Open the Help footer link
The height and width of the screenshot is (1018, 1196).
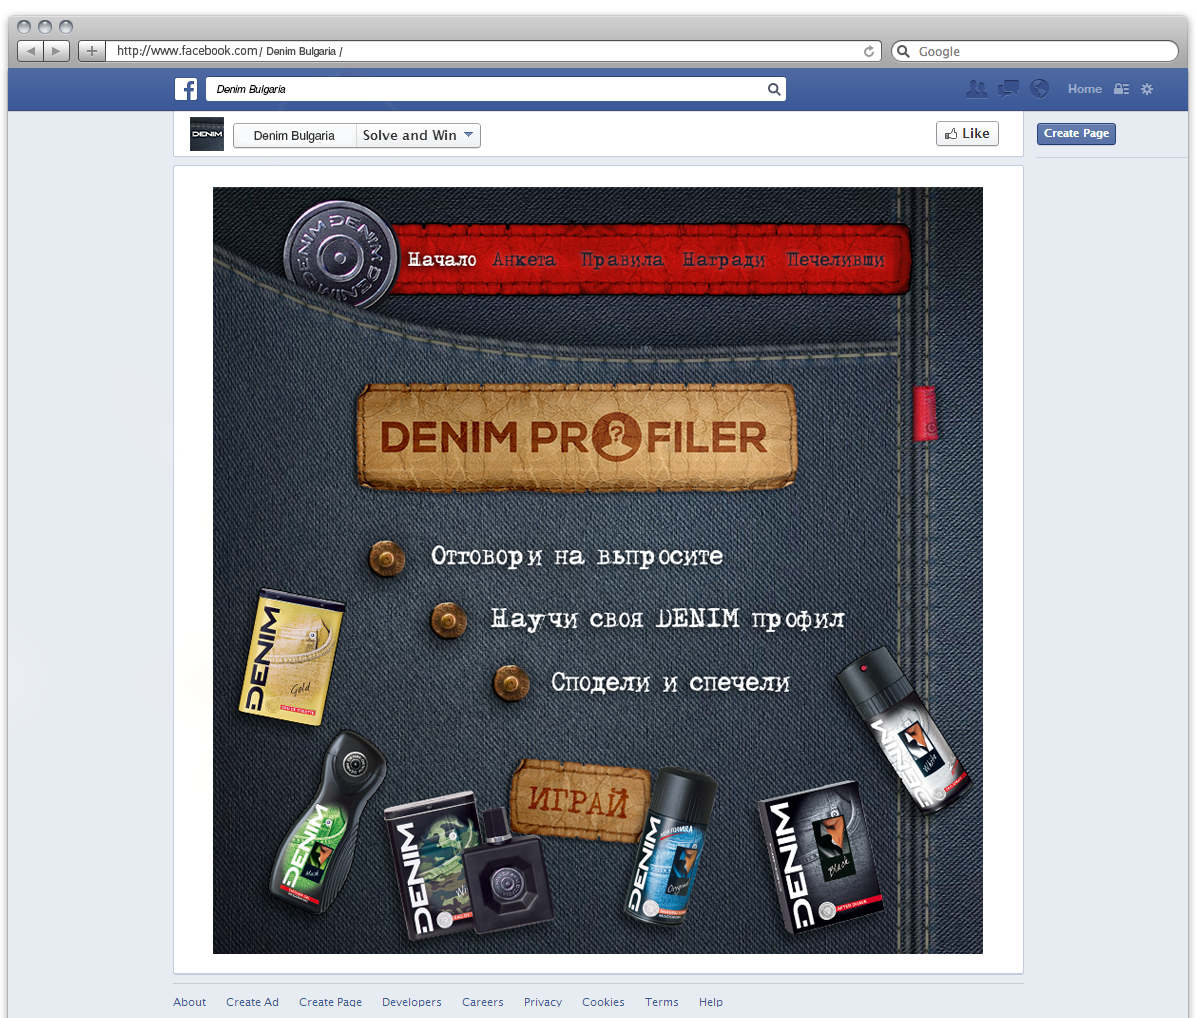click(711, 1002)
